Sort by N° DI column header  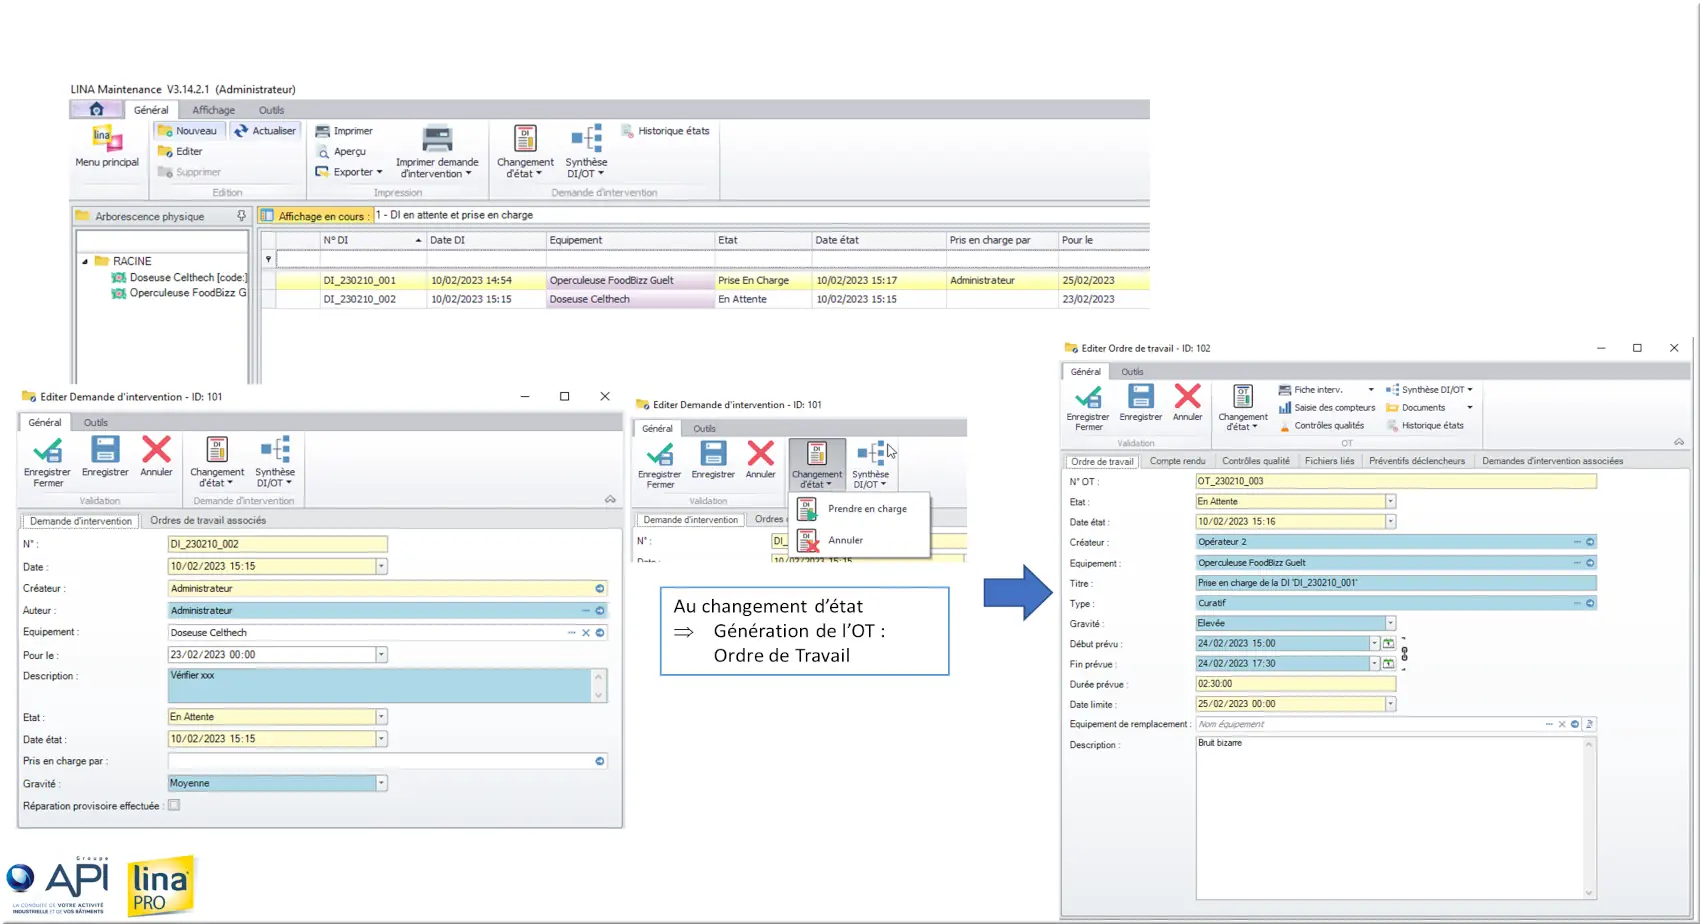[x=372, y=240]
